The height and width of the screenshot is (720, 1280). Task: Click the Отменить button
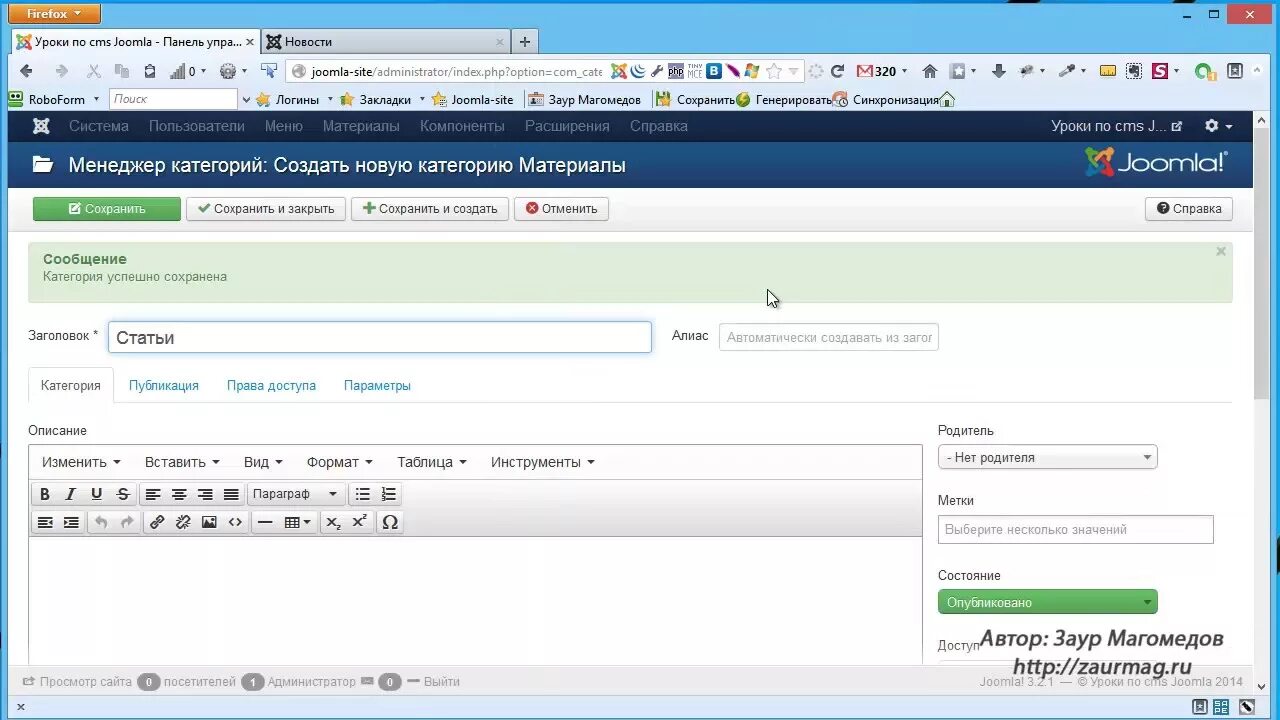[561, 209]
